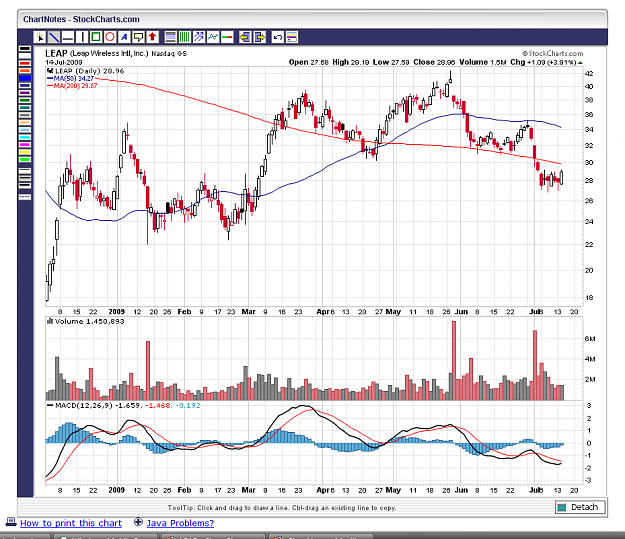625x539 pixels.
Task: Choose the gray color swatch
Action: click(25, 115)
